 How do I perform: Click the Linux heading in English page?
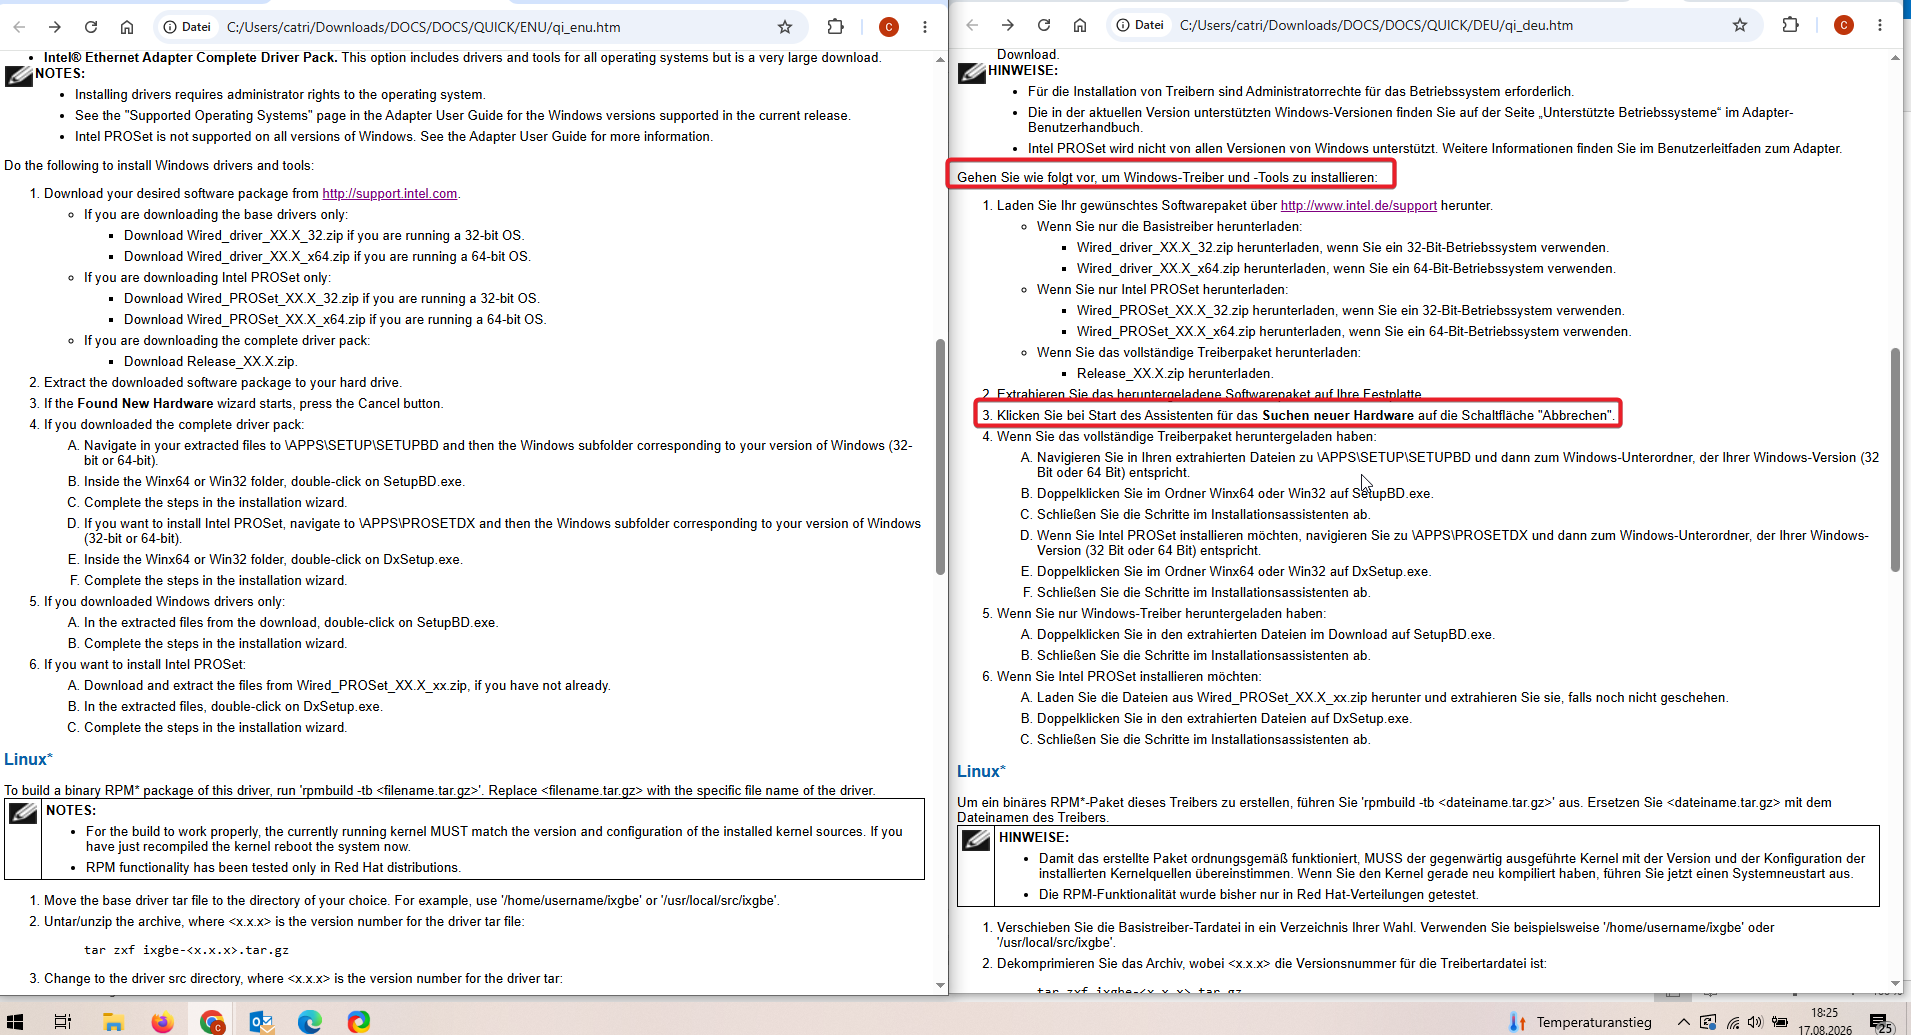(28, 759)
